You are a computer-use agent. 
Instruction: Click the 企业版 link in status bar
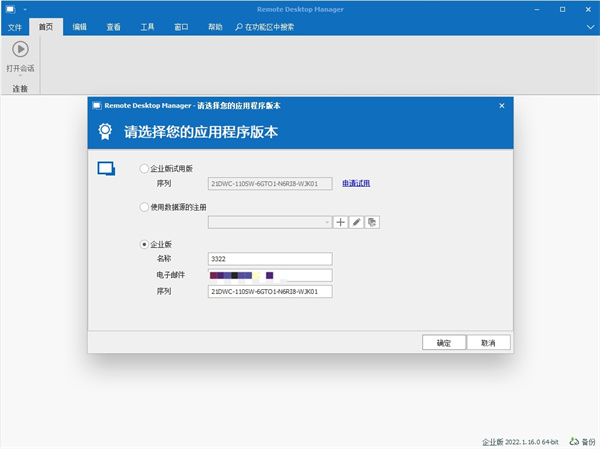tap(492, 442)
